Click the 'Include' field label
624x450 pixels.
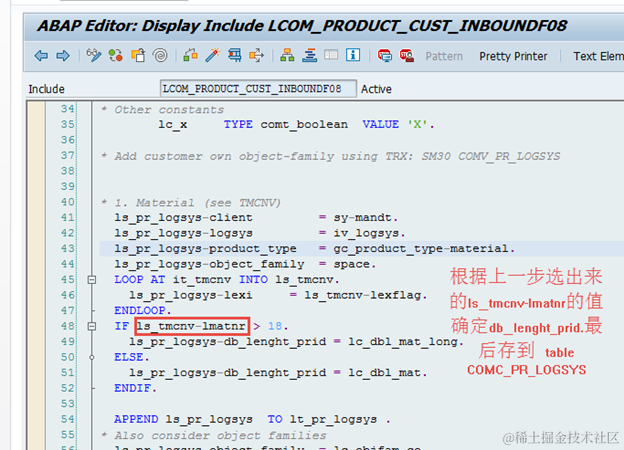(x=46, y=89)
